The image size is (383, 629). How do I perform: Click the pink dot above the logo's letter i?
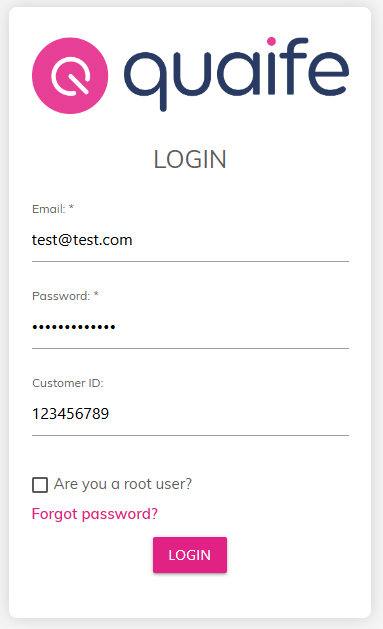(x=271, y=41)
